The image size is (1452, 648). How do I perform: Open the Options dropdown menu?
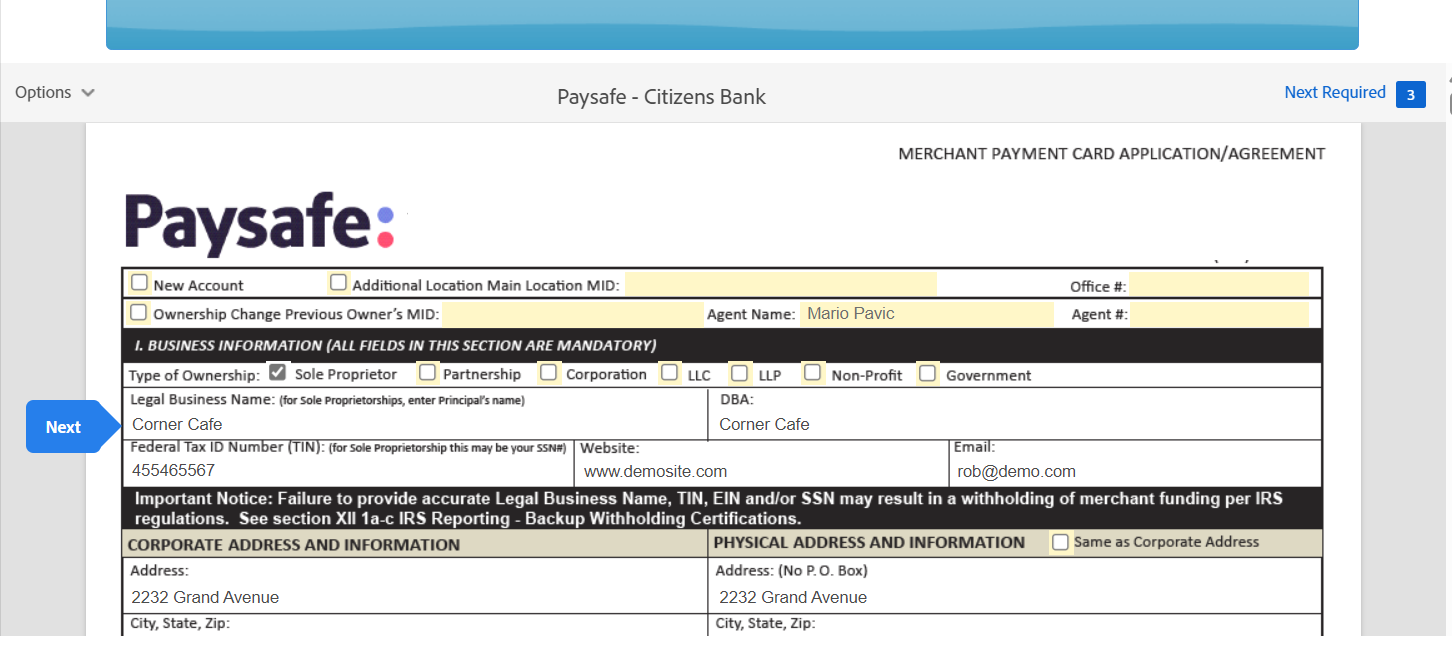point(55,93)
